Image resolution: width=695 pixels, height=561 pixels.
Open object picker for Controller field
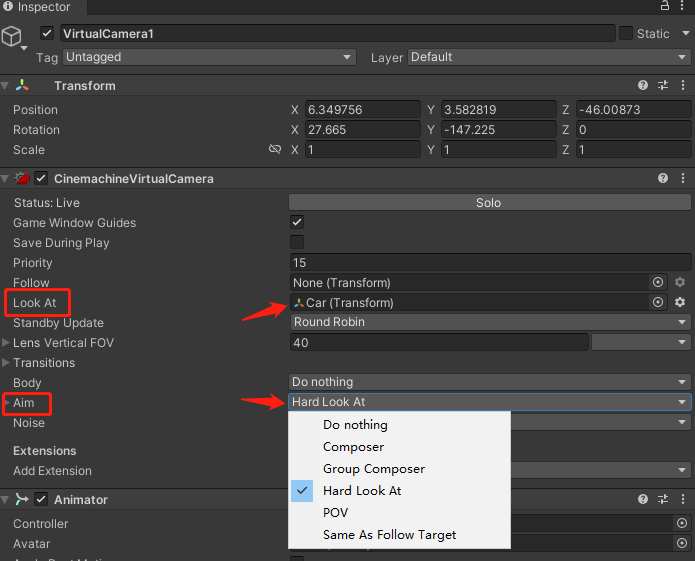coord(682,523)
